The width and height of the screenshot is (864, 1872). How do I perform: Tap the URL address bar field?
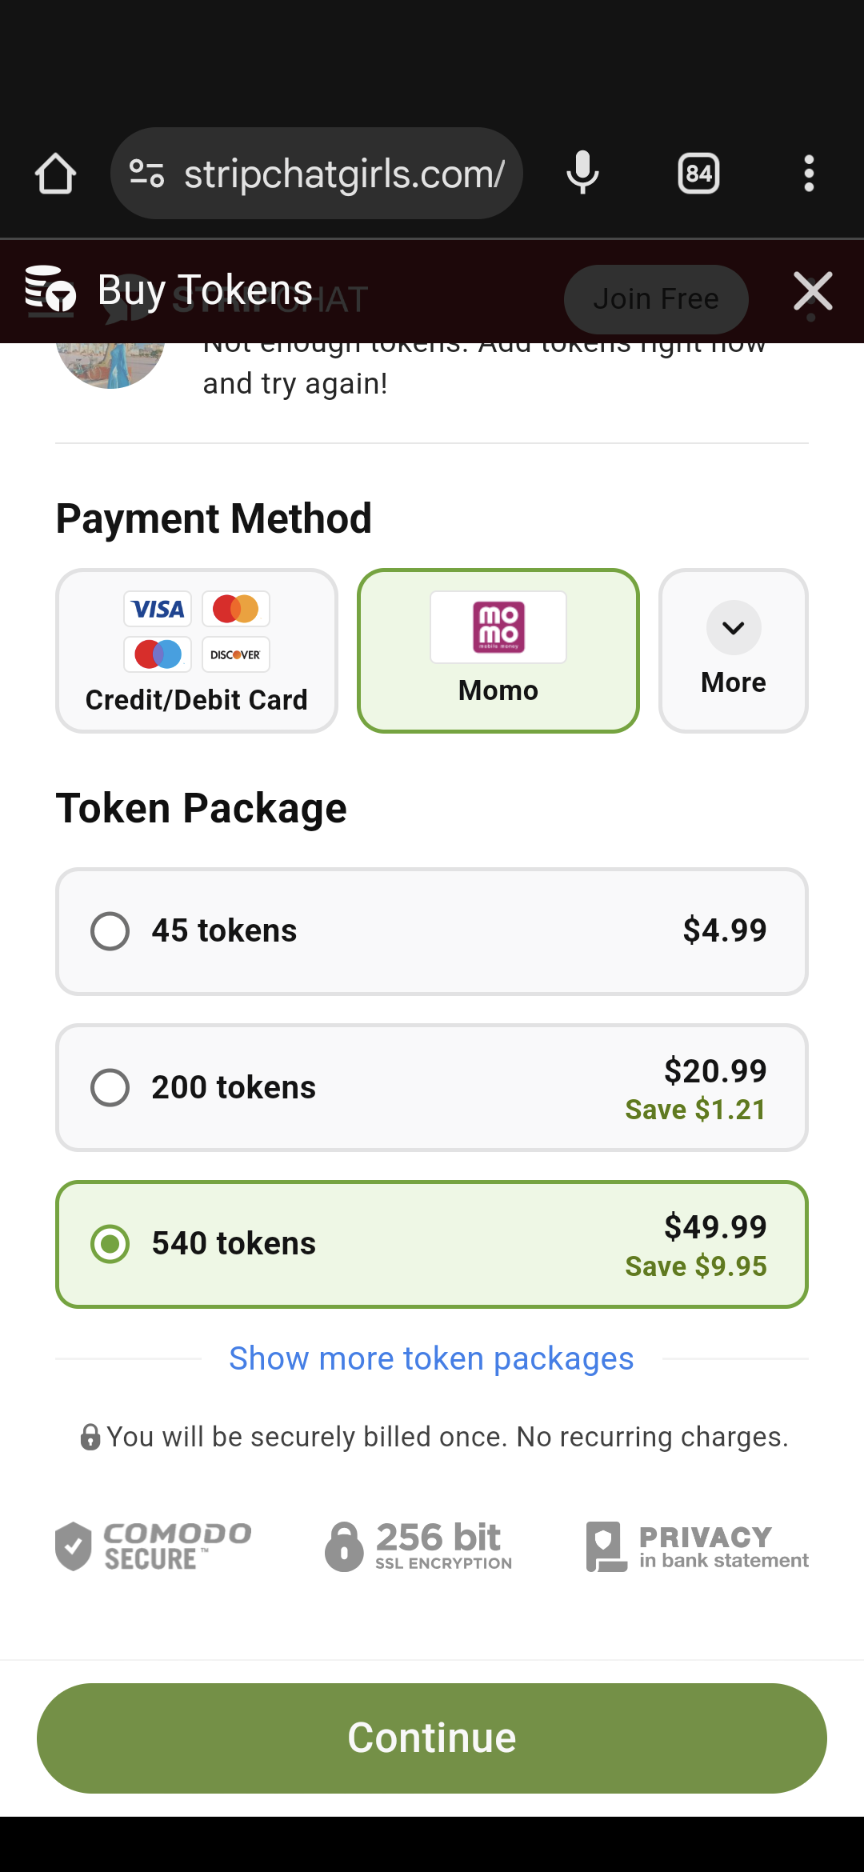tap(344, 174)
